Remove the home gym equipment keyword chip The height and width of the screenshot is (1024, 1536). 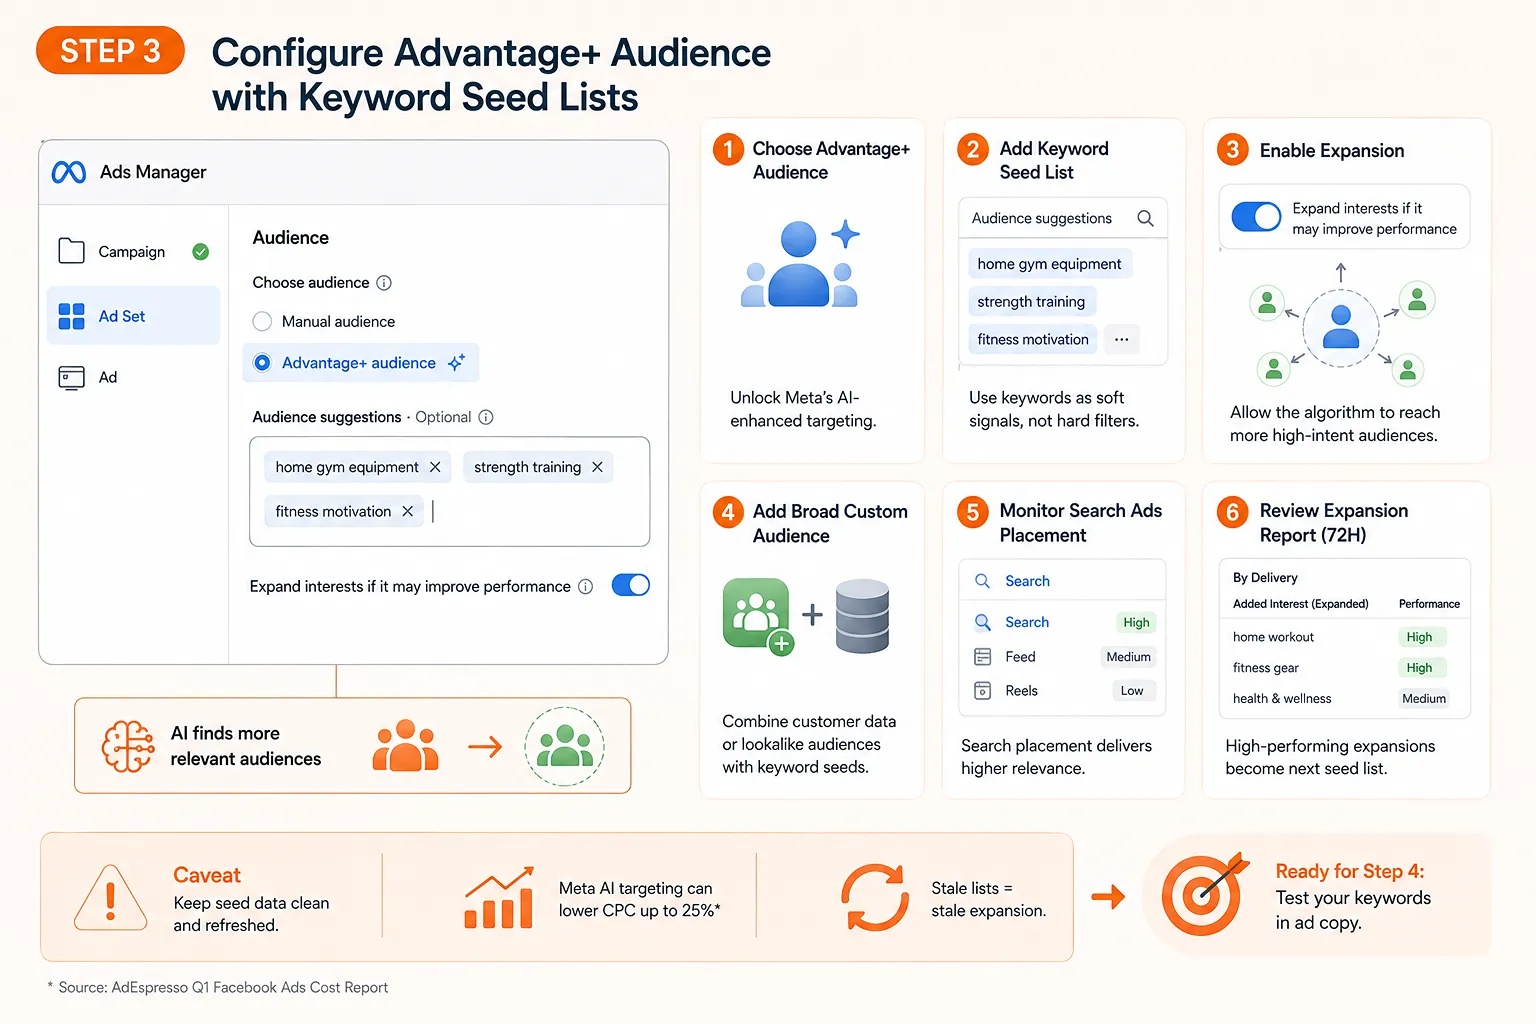point(435,467)
